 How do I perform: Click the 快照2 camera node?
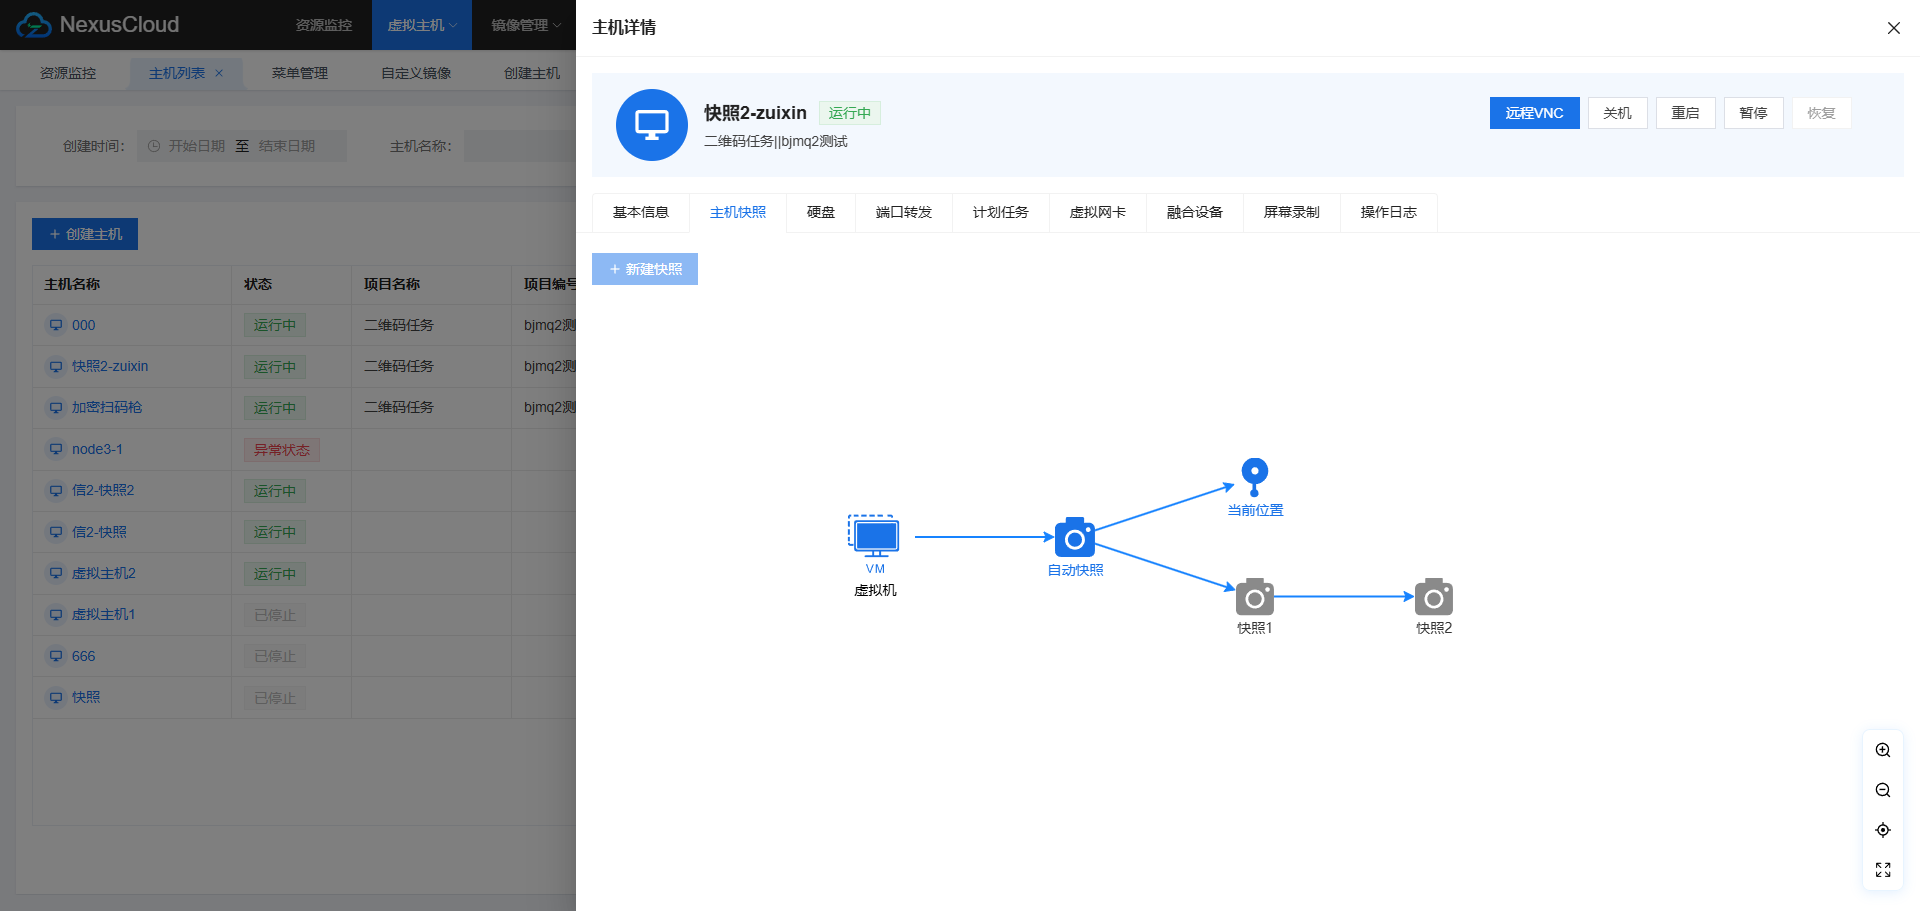(x=1433, y=597)
